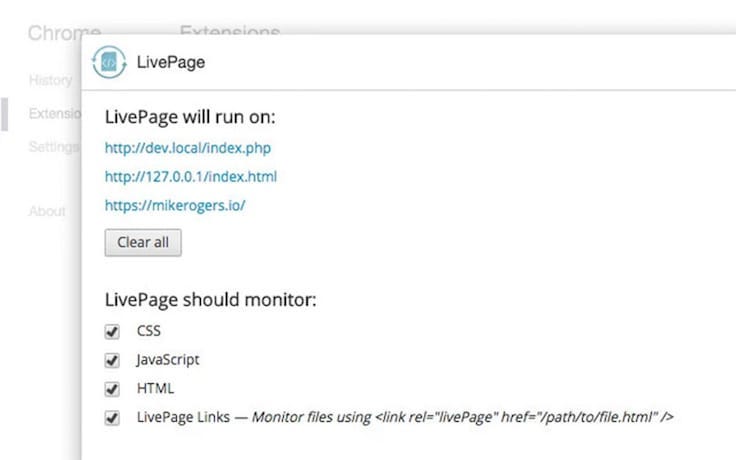Select Extensions in Chrome sidebar

54,114
